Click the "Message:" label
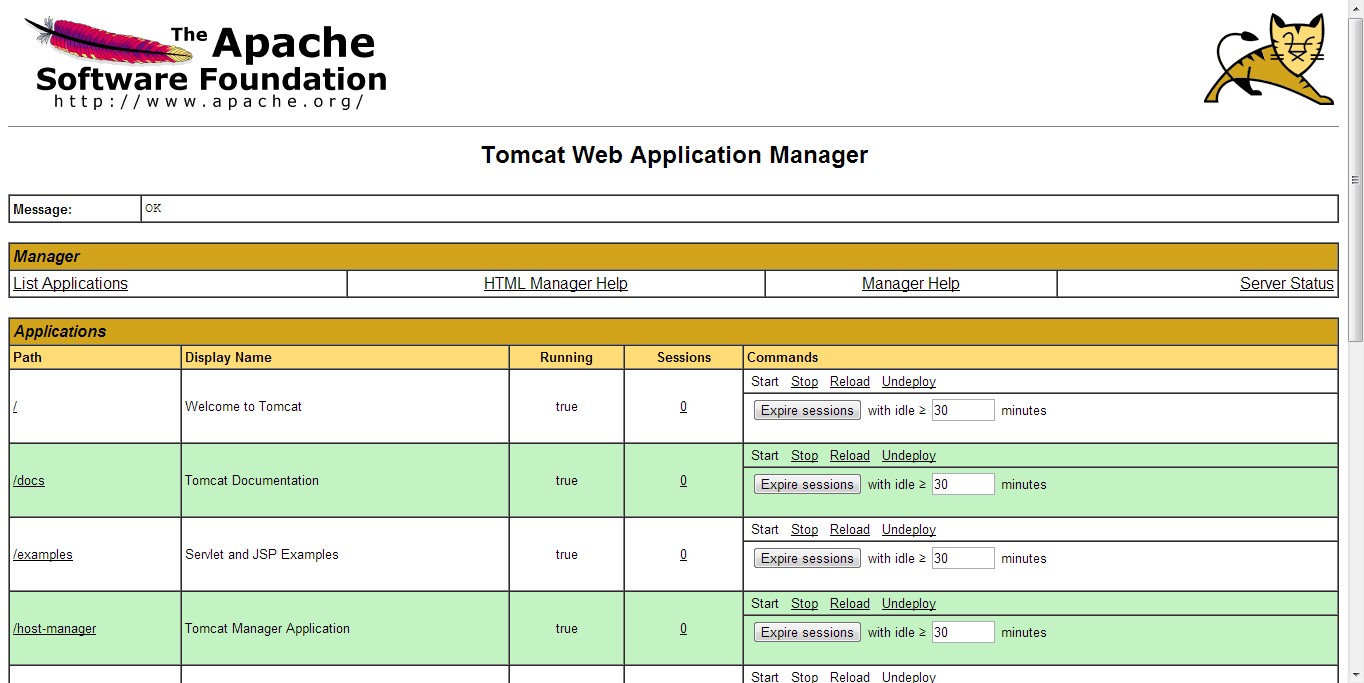 (42, 210)
